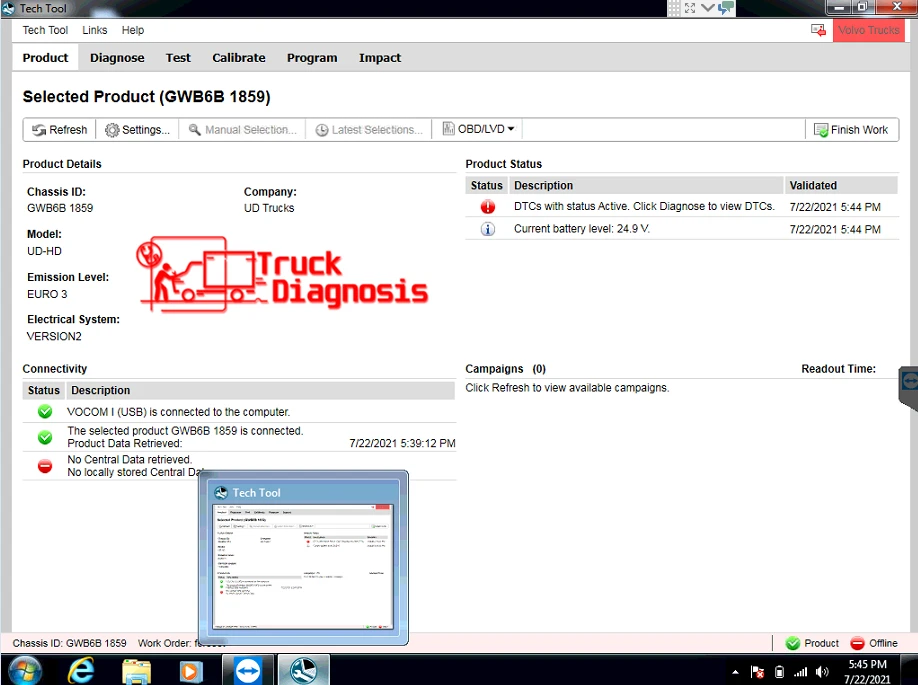918x685 pixels.
Task: Click the blue battery info icon
Action: pyautogui.click(x=487, y=229)
